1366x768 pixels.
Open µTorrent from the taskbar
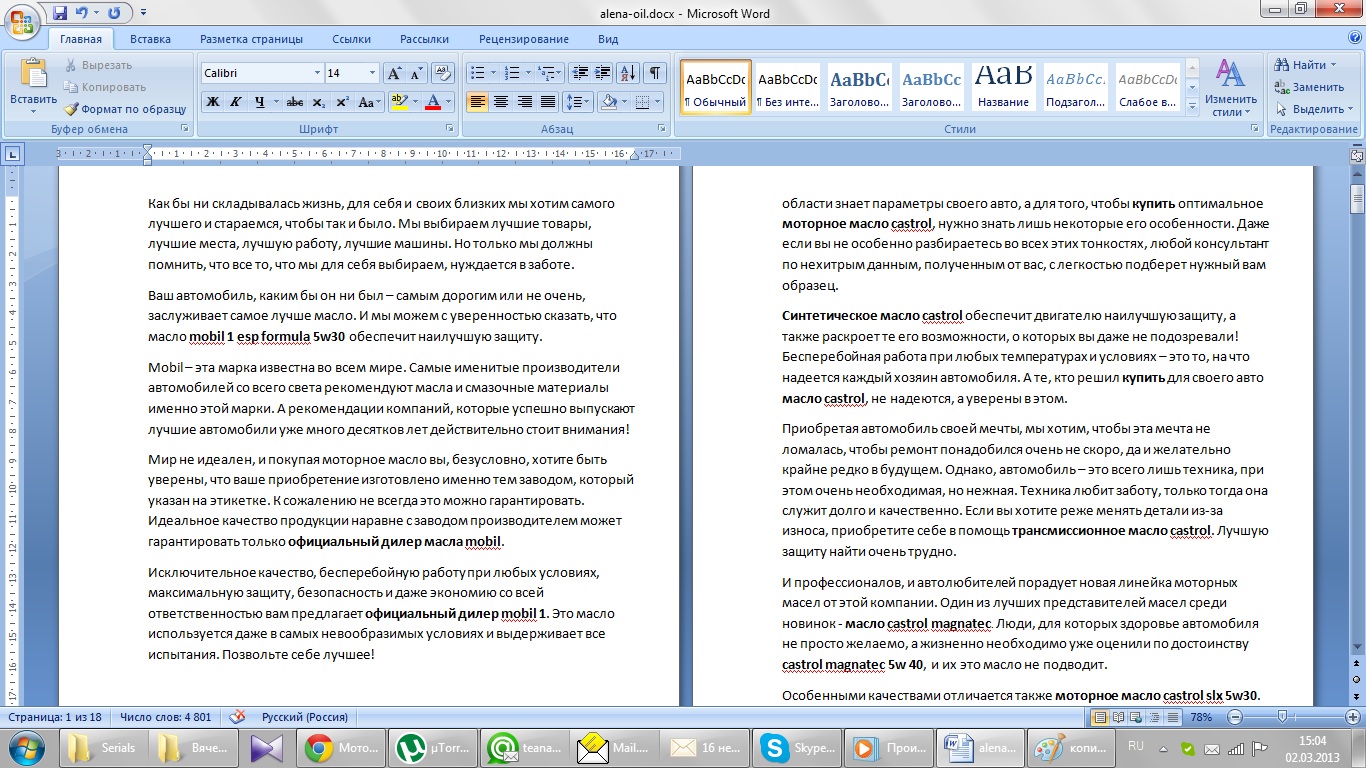click(433, 748)
